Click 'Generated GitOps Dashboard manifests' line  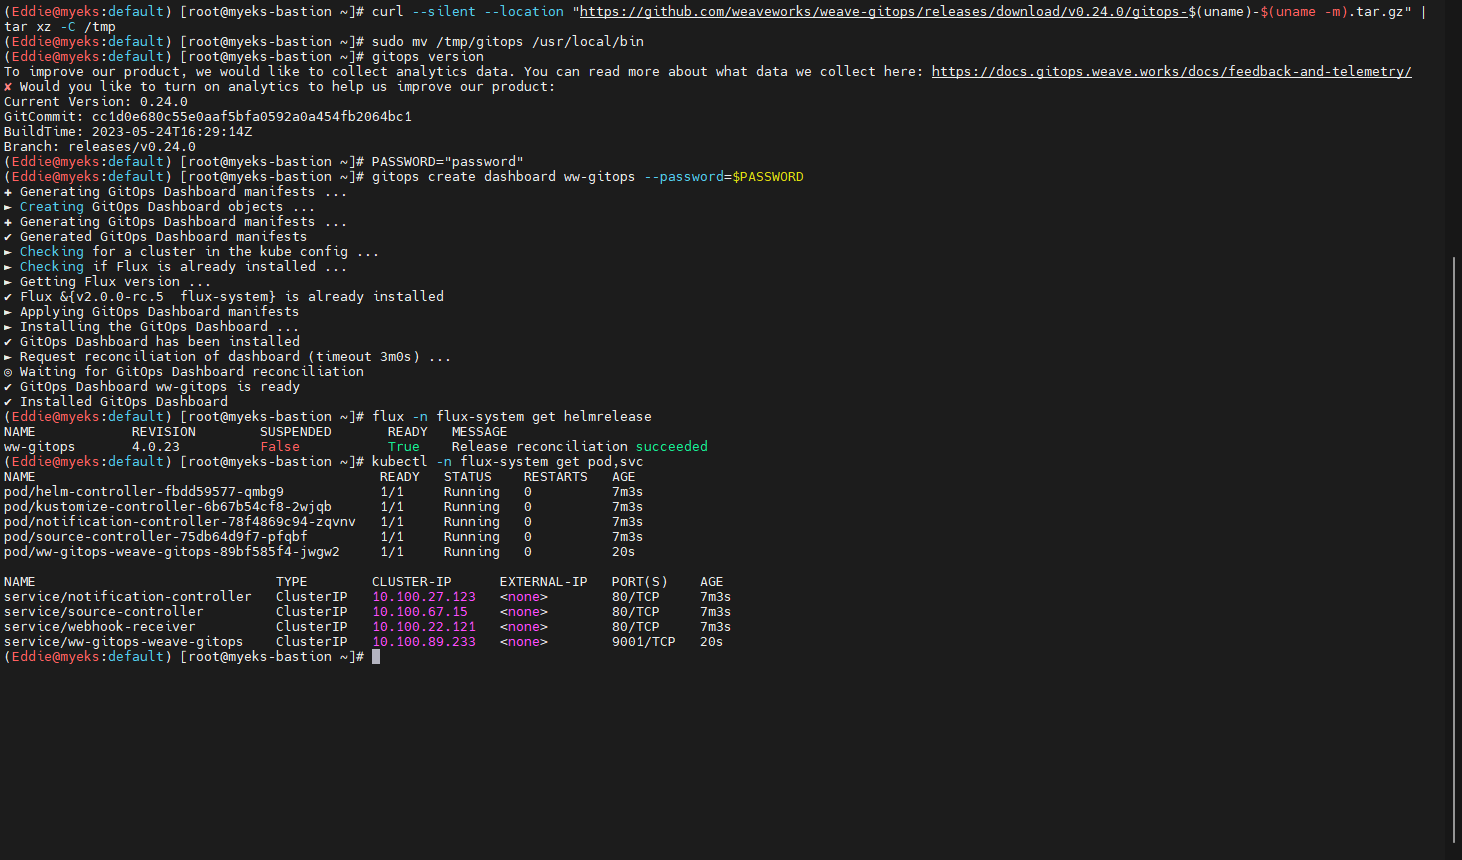(x=156, y=237)
